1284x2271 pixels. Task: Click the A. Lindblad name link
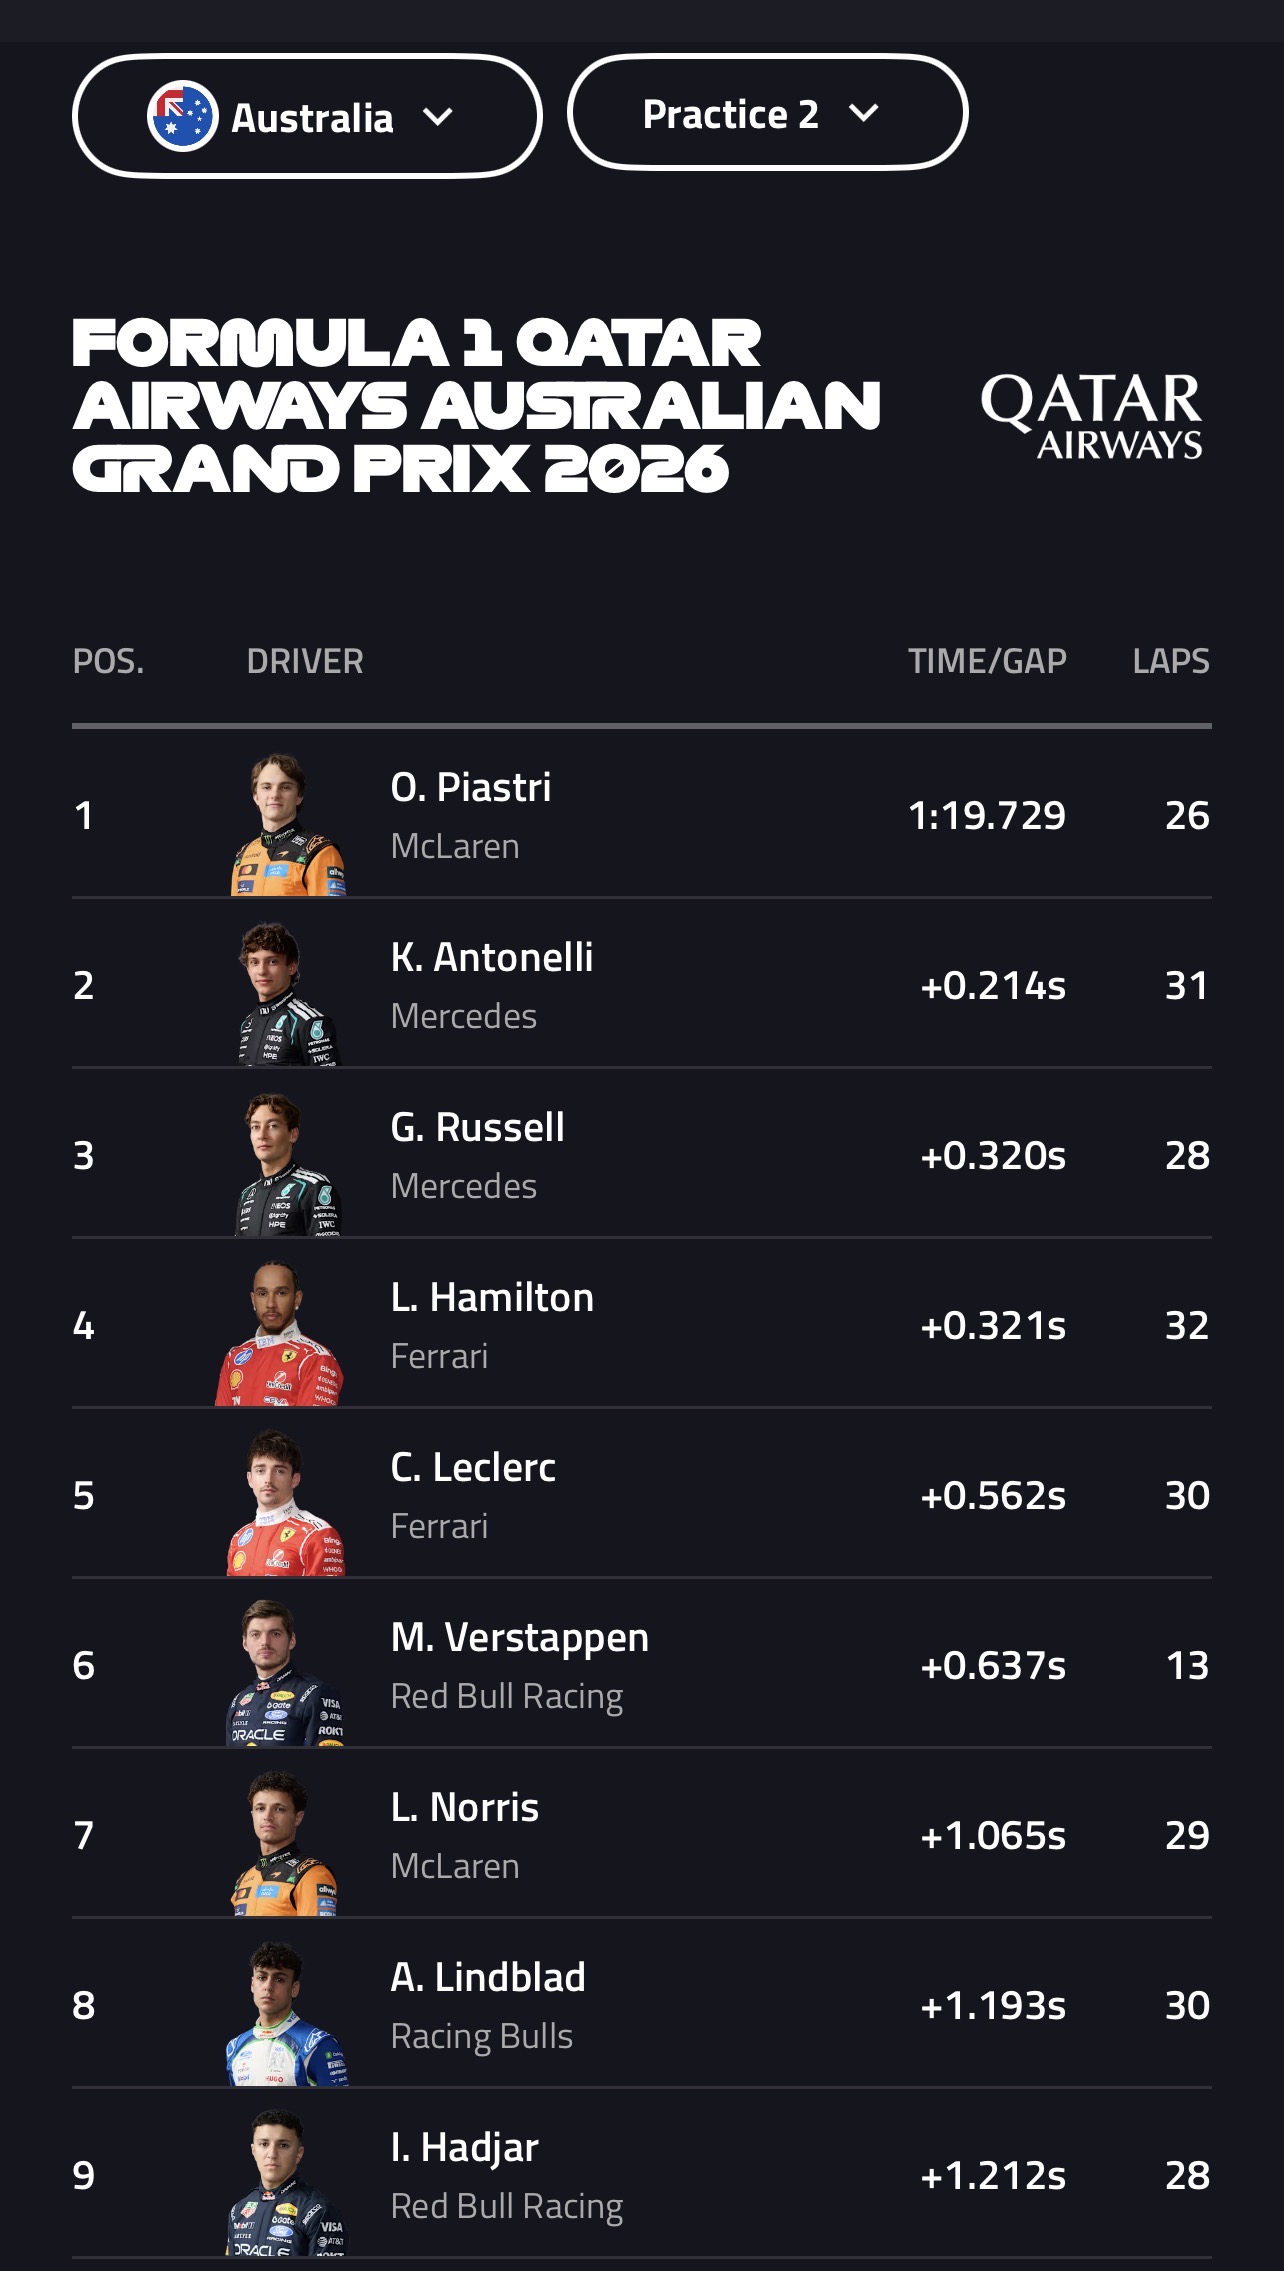tap(488, 1978)
